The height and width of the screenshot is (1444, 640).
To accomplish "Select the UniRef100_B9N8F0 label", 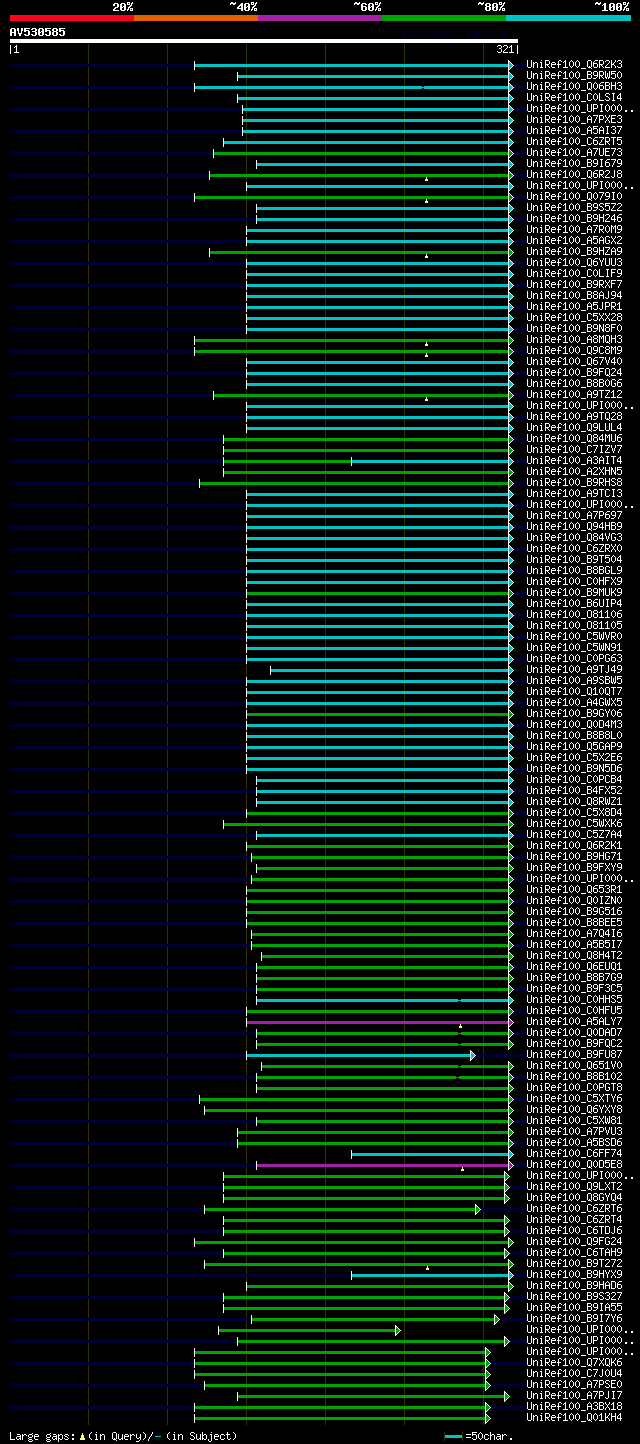I will point(574,329).
